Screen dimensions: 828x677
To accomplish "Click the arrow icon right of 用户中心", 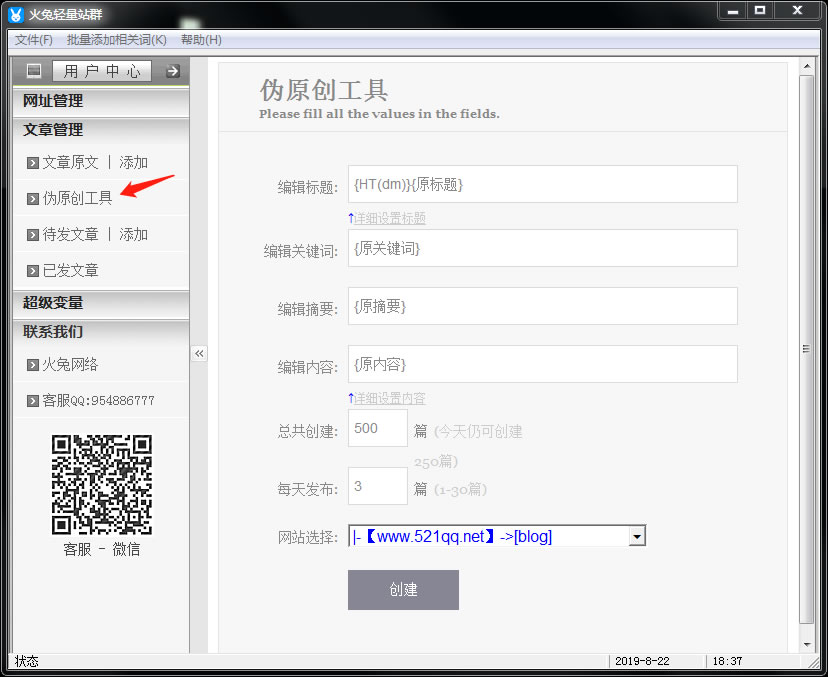I will (172, 71).
